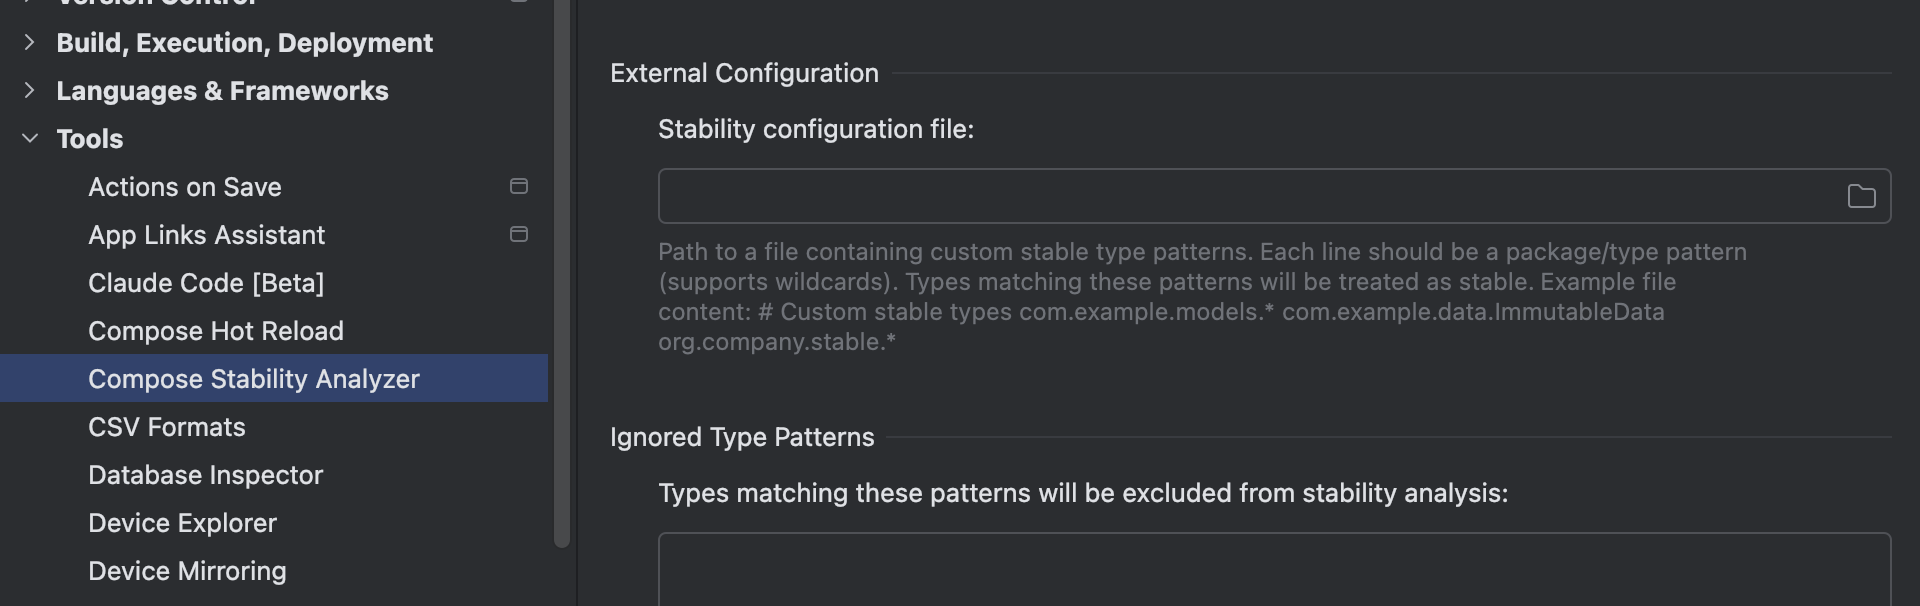Image resolution: width=1920 pixels, height=606 pixels.
Task: Select Languages & Frameworks category label
Action: coord(222,91)
